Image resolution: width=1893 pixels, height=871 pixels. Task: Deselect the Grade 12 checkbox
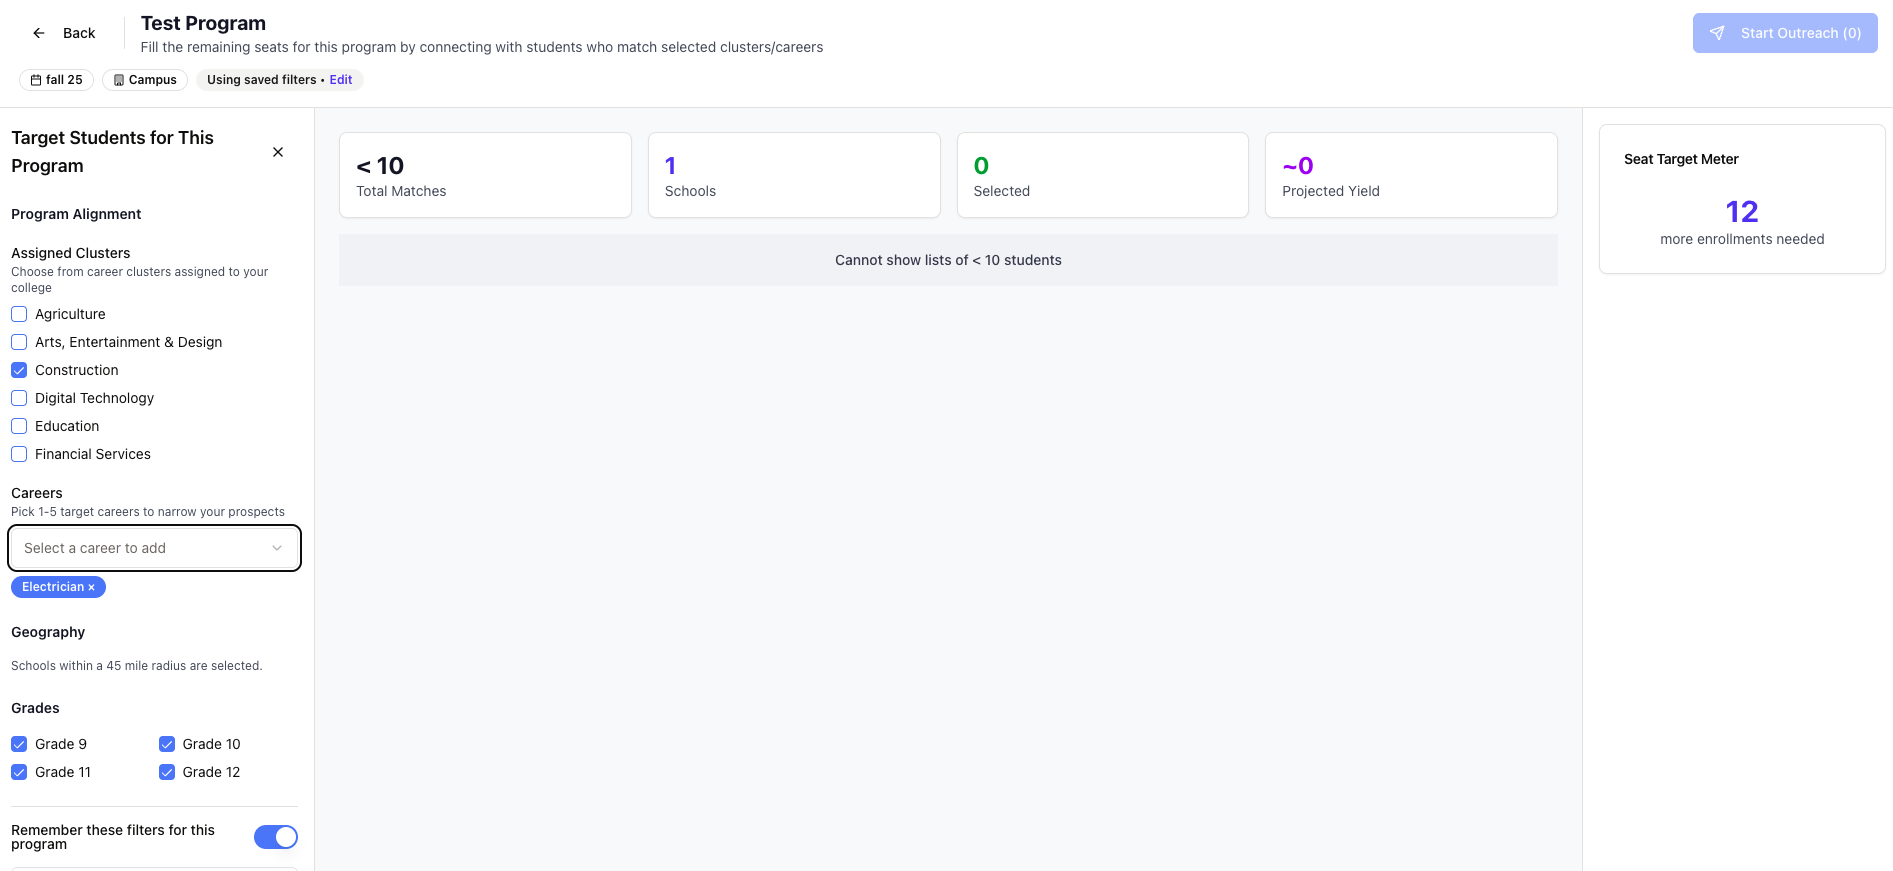coord(167,772)
